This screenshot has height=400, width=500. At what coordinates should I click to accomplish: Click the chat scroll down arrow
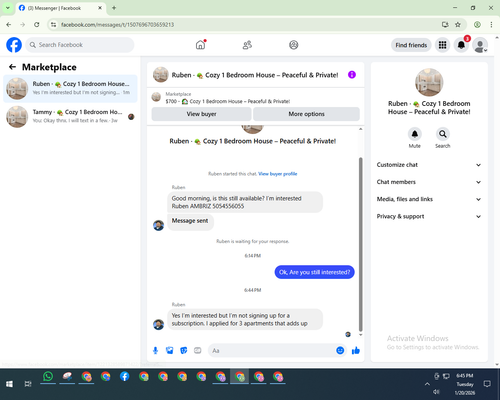360,335
